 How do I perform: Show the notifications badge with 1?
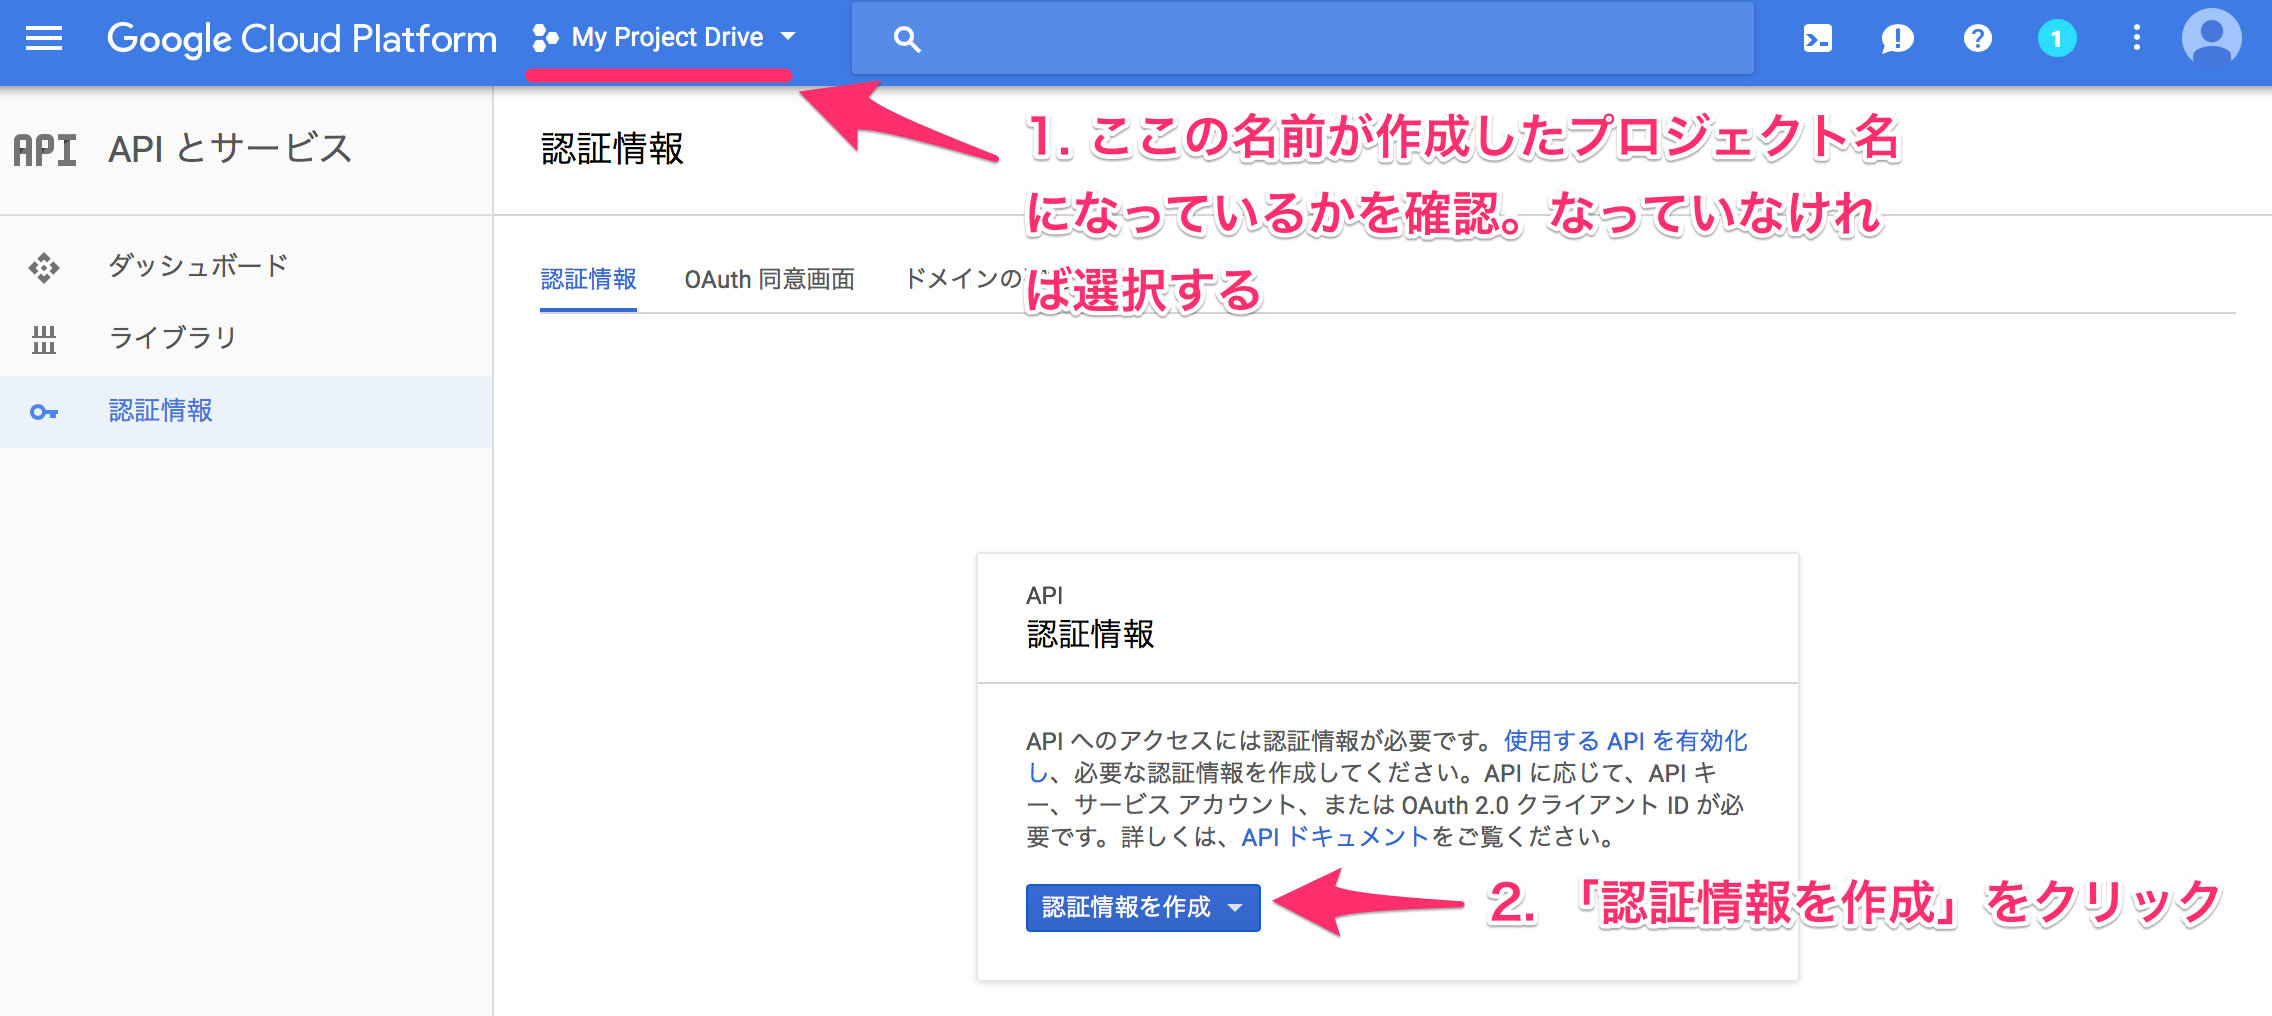[2057, 39]
